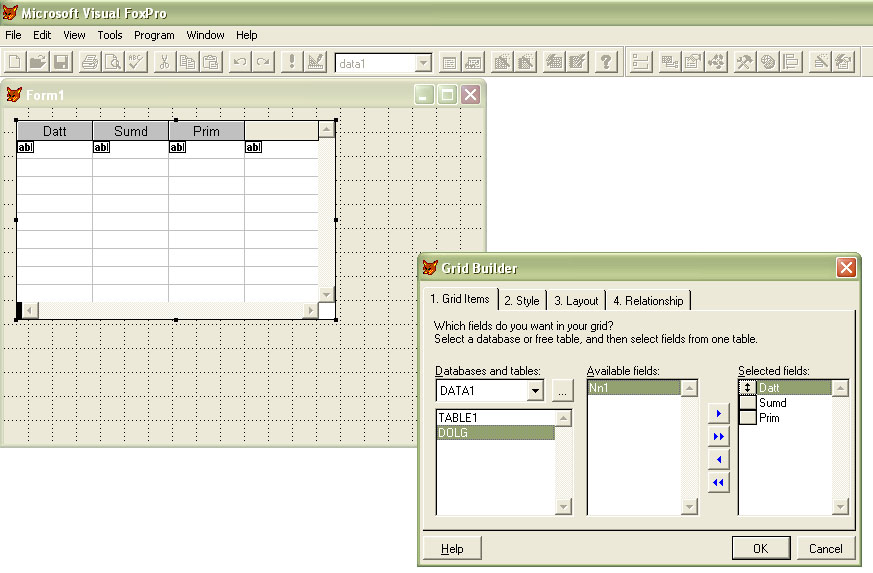Click the Form Controls hammer and wrench icon

pyautogui.click(x=744, y=62)
